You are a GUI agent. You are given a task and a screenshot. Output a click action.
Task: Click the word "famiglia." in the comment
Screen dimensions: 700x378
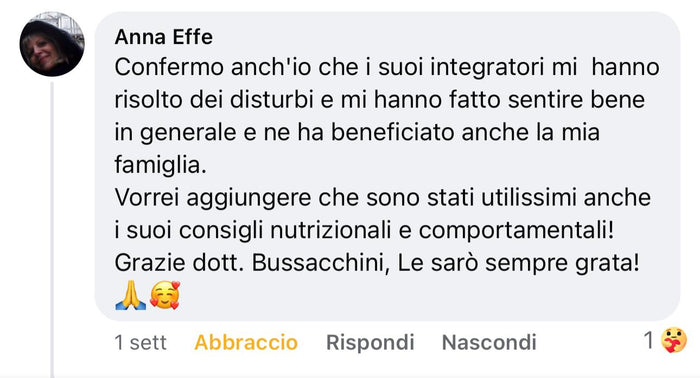[160, 166]
